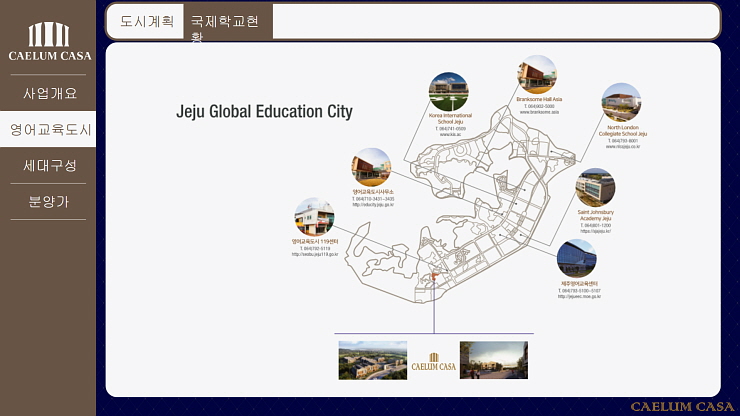Click 영어교육도시 119센터 circular photo
This screenshot has width=740, height=416.
pos(314,217)
